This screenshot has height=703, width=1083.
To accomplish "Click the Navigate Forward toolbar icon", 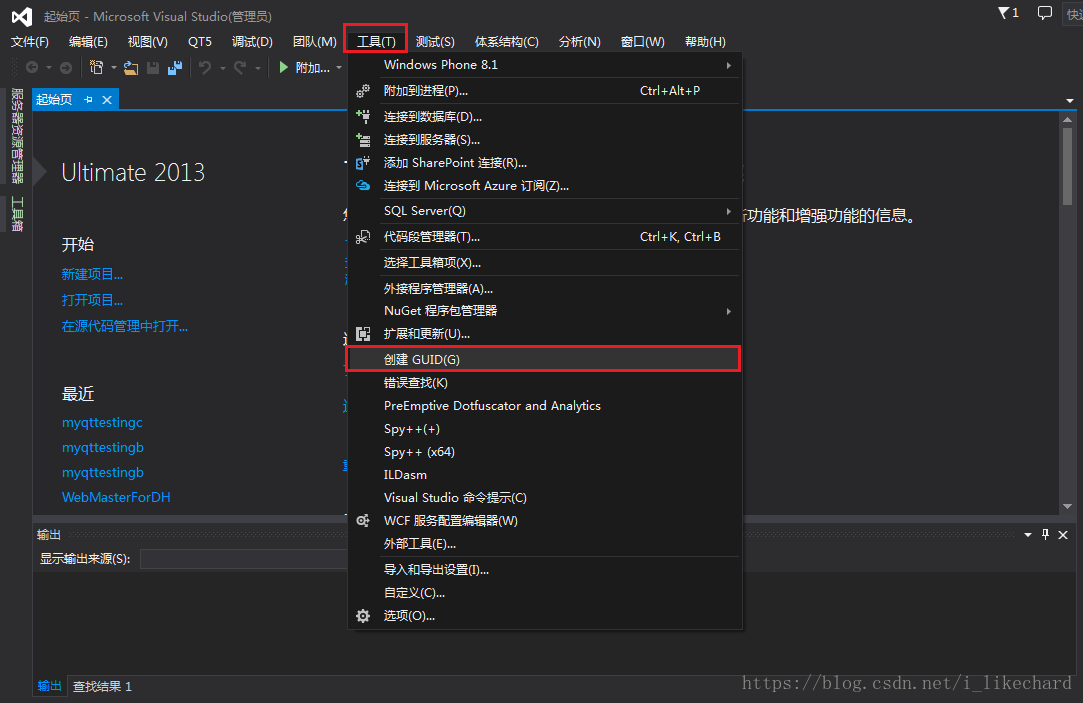I will click(66, 67).
